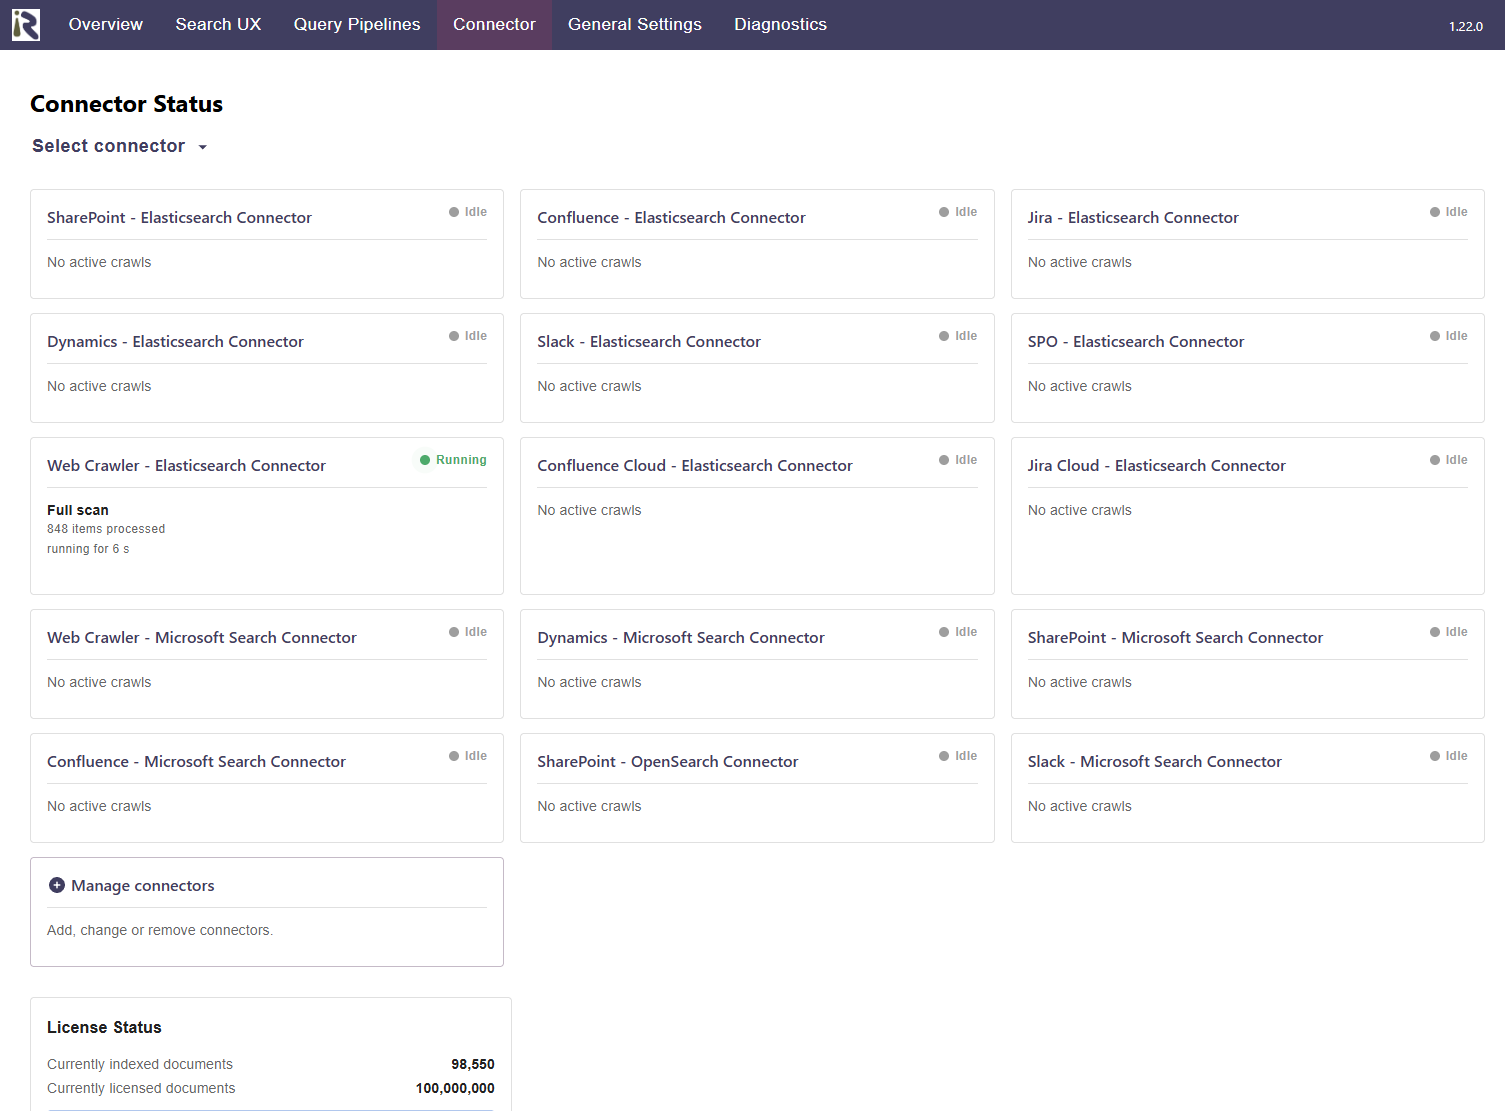The width and height of the screenshot is (1505, 1111).
Task: Switch to the Search UX tab
Action: (218, 25)
